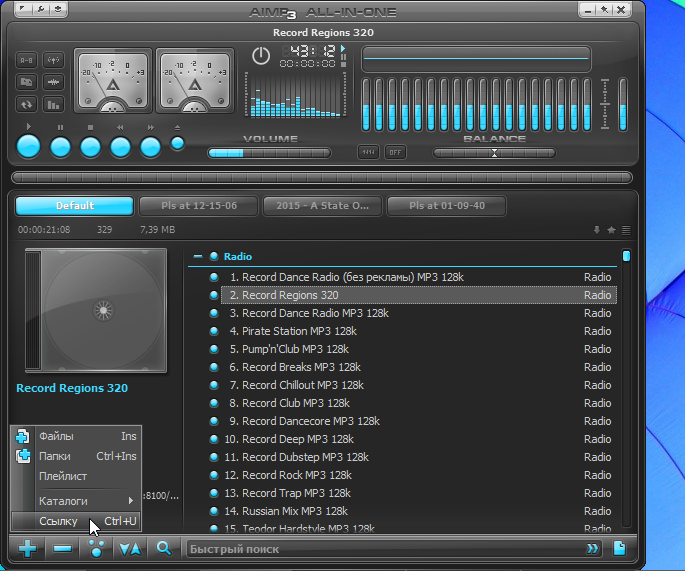Click the plus button to add items
The height and width of the screenshot is (571, 685).
[x=28, y=549]
